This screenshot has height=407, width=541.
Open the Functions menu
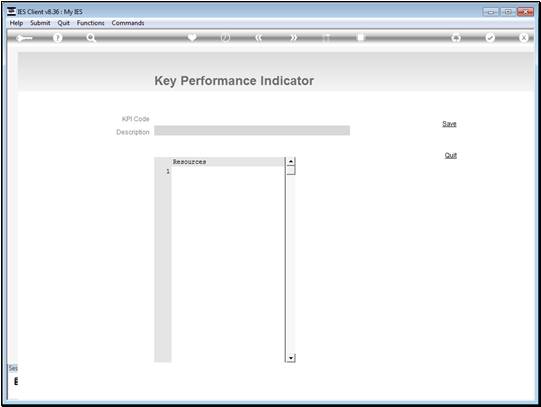pyautogui.click(x=90, y=23)
